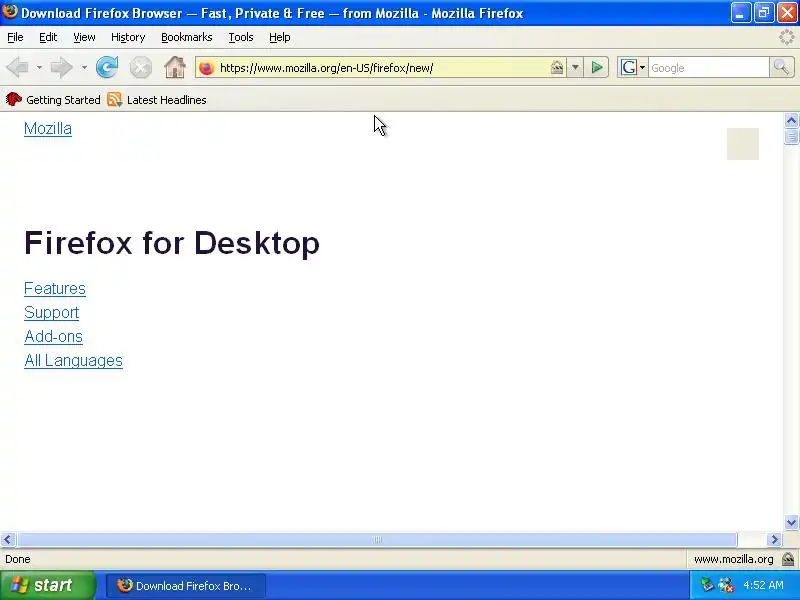Image resolution: width=800 pixels, height=600 pixels.
Task: Open the Getting Started bookmark
Action: [x=53, y=99]
